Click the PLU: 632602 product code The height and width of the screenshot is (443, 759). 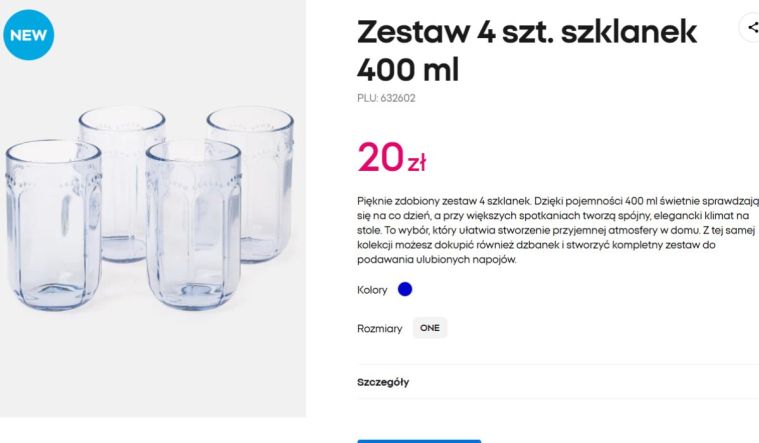386,98
